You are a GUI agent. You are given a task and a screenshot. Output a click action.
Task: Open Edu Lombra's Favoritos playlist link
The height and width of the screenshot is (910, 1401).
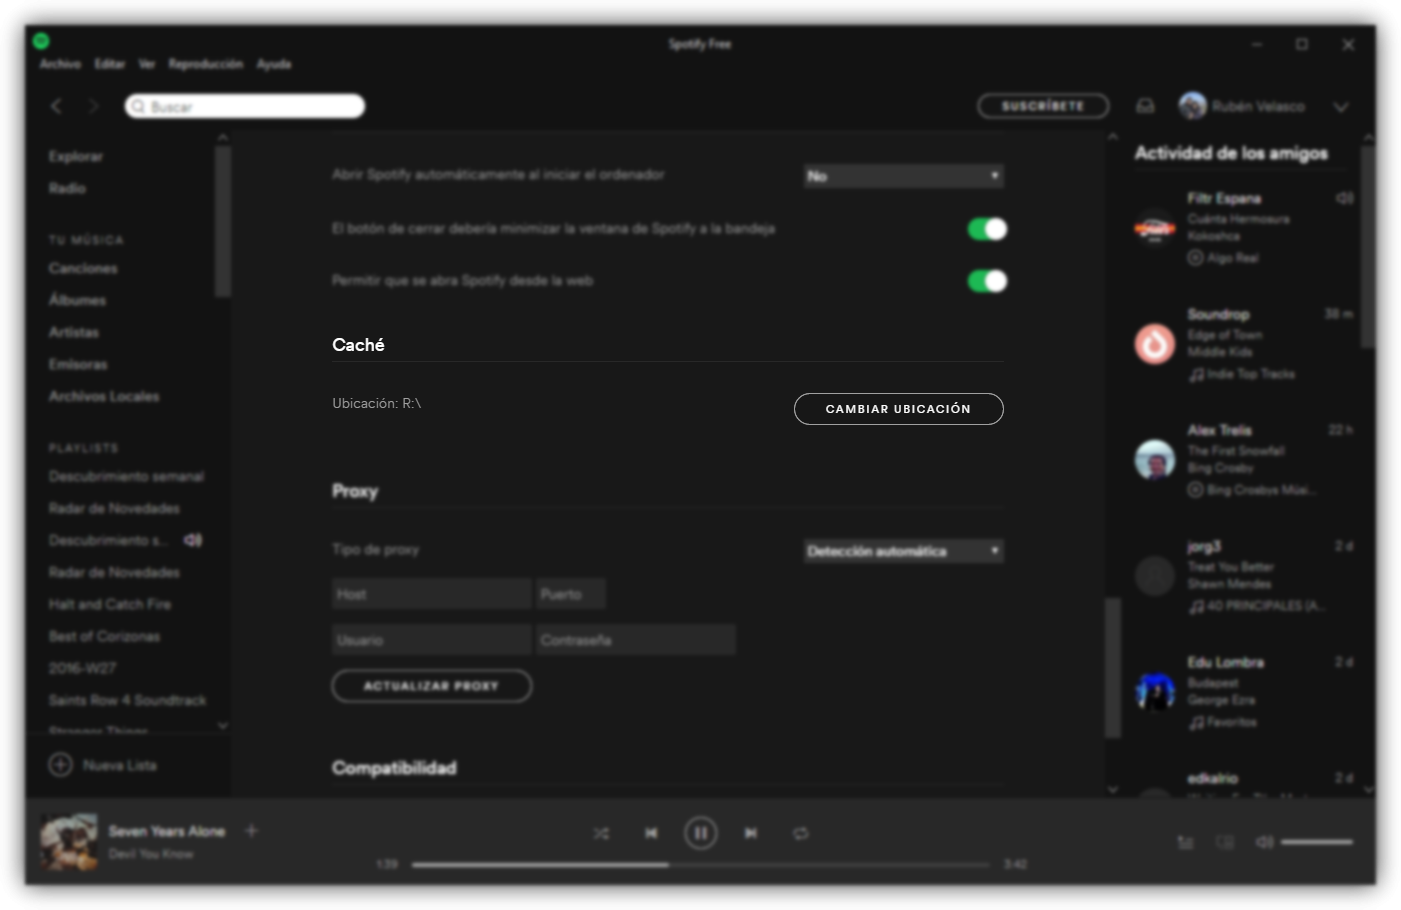(x=1231, y=722)
